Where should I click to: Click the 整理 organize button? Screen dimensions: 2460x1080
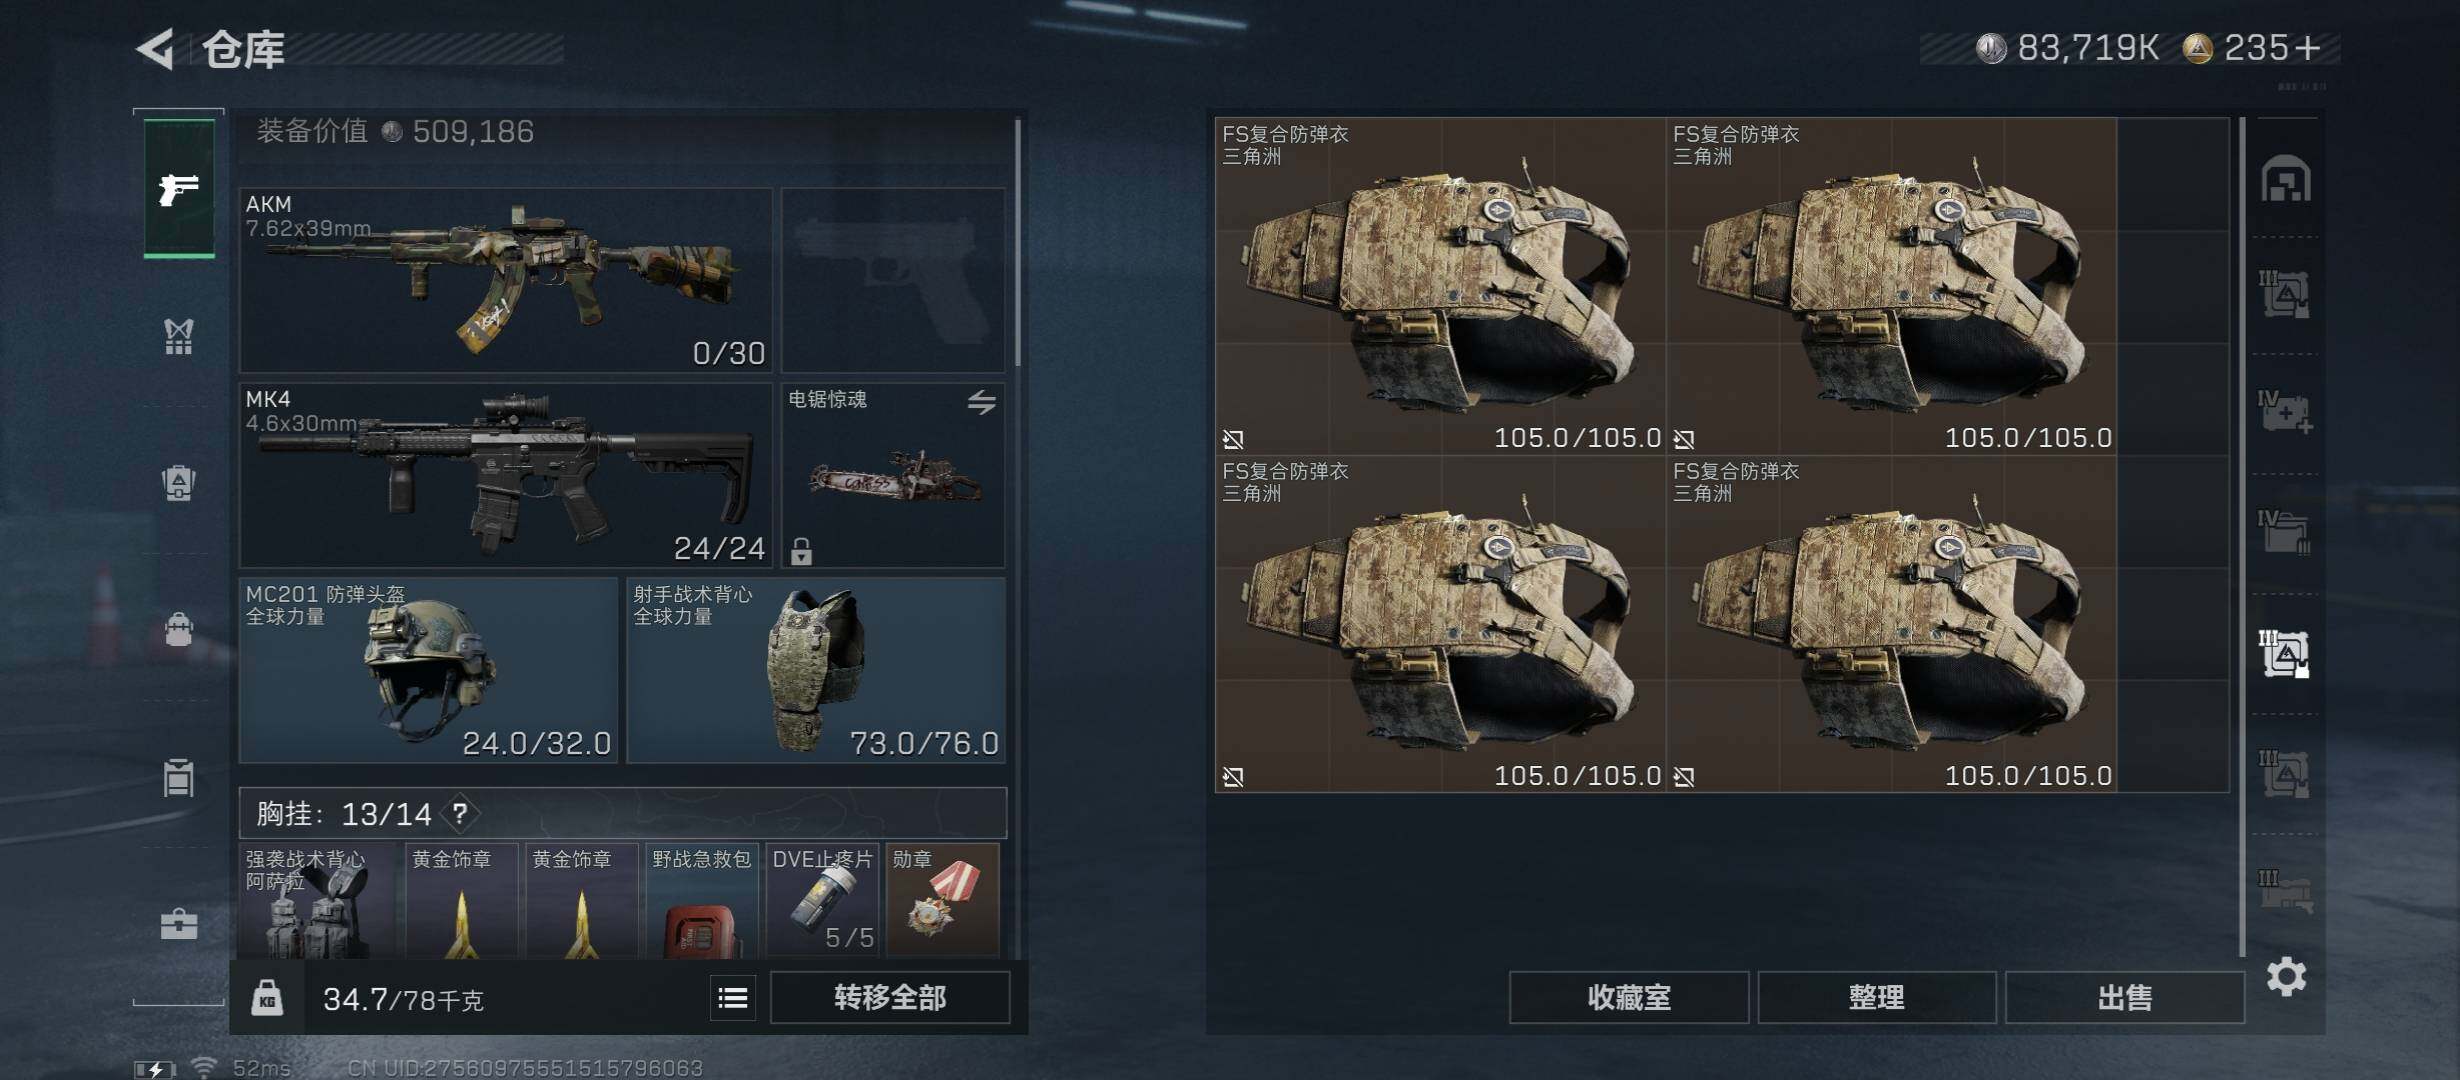tap(1876, 997)
